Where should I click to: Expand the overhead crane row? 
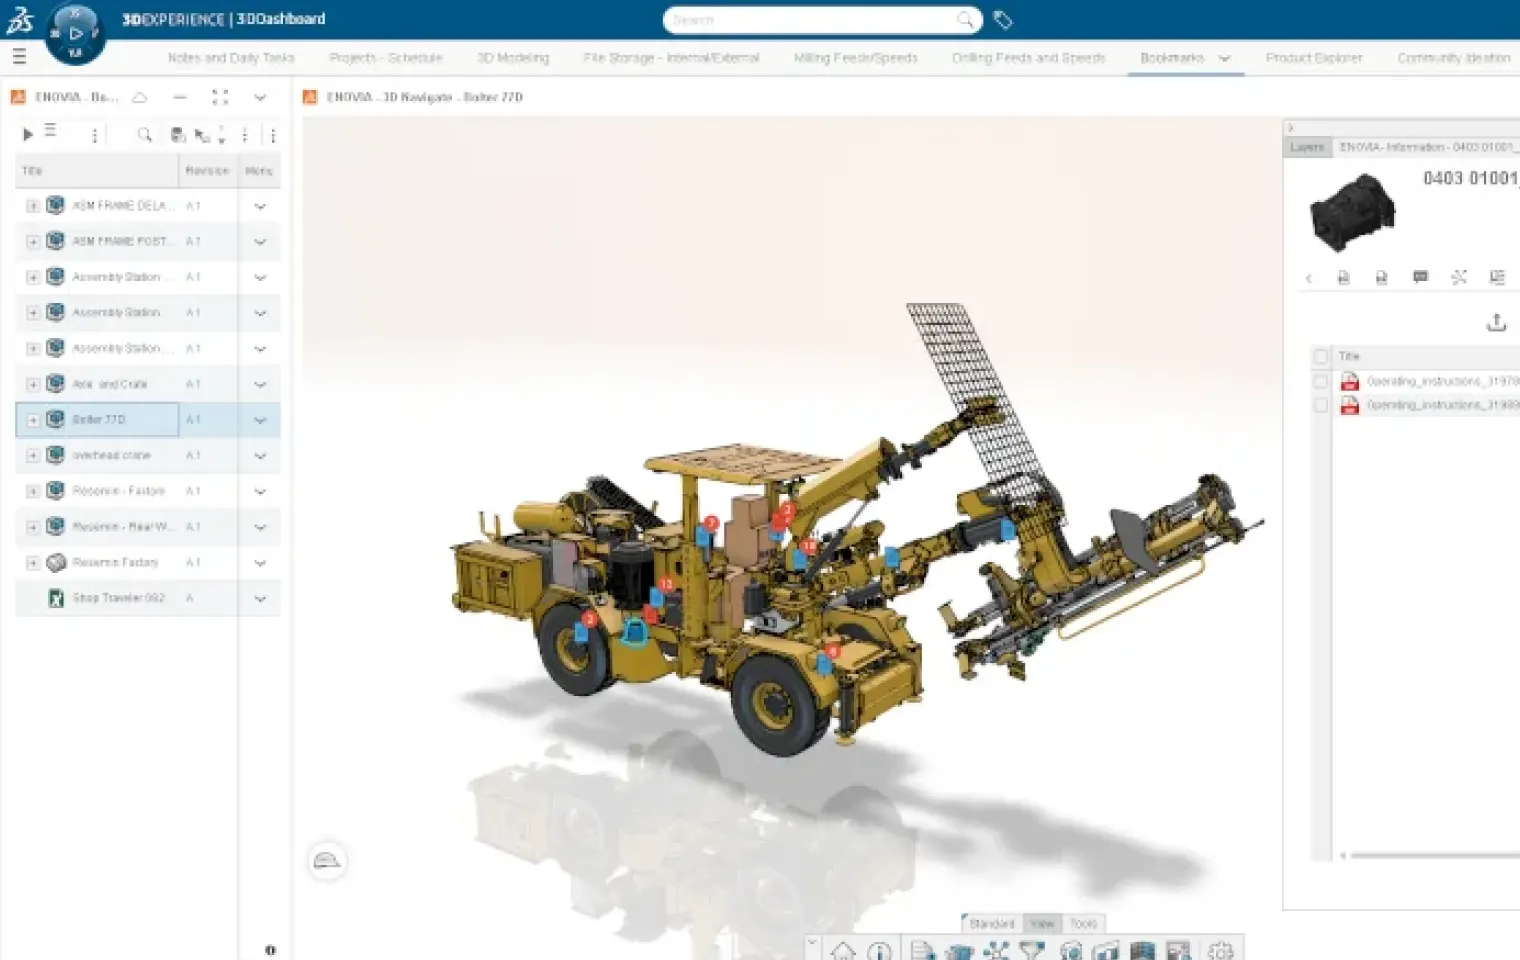click(33, 456)
